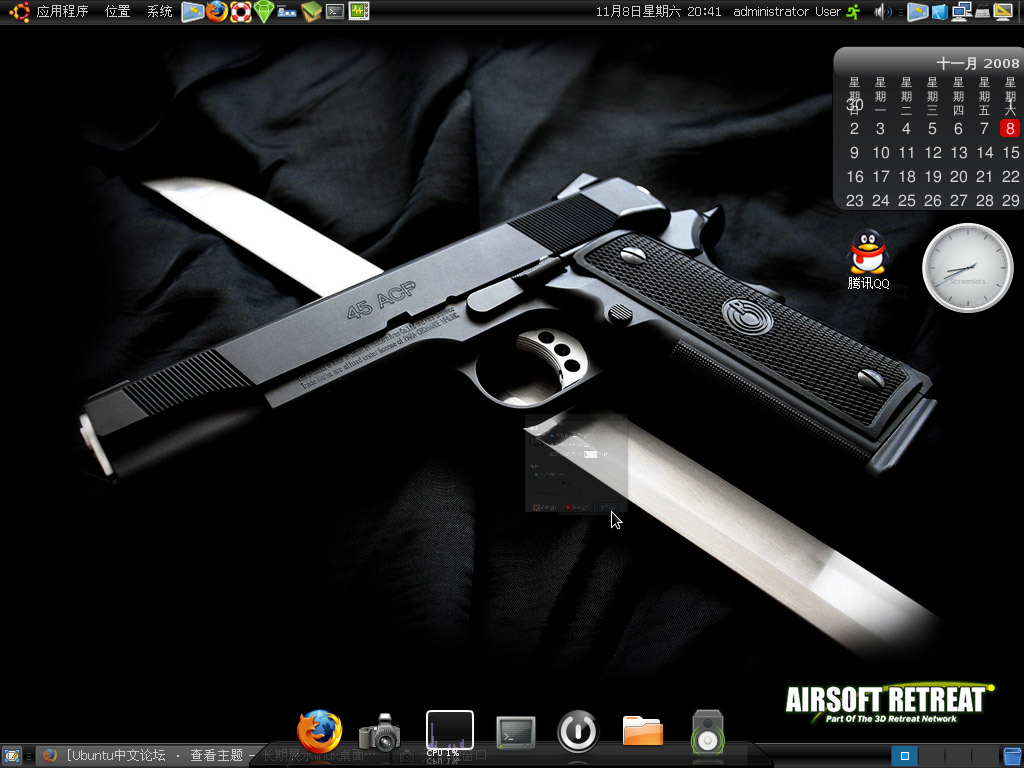Select day 12 in the calendar

[x=933, y=153]
